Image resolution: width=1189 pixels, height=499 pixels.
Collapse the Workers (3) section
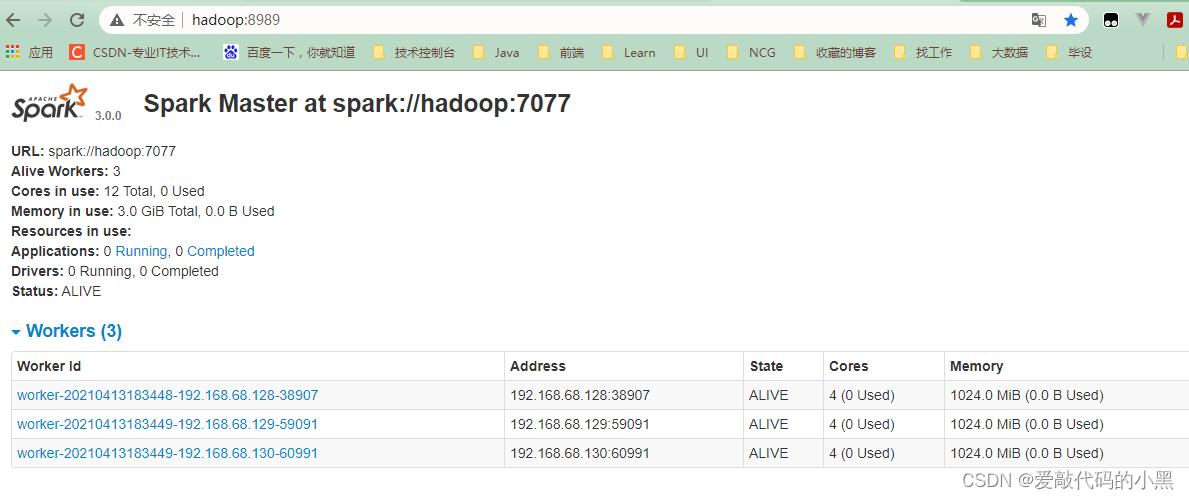point(67,331)
